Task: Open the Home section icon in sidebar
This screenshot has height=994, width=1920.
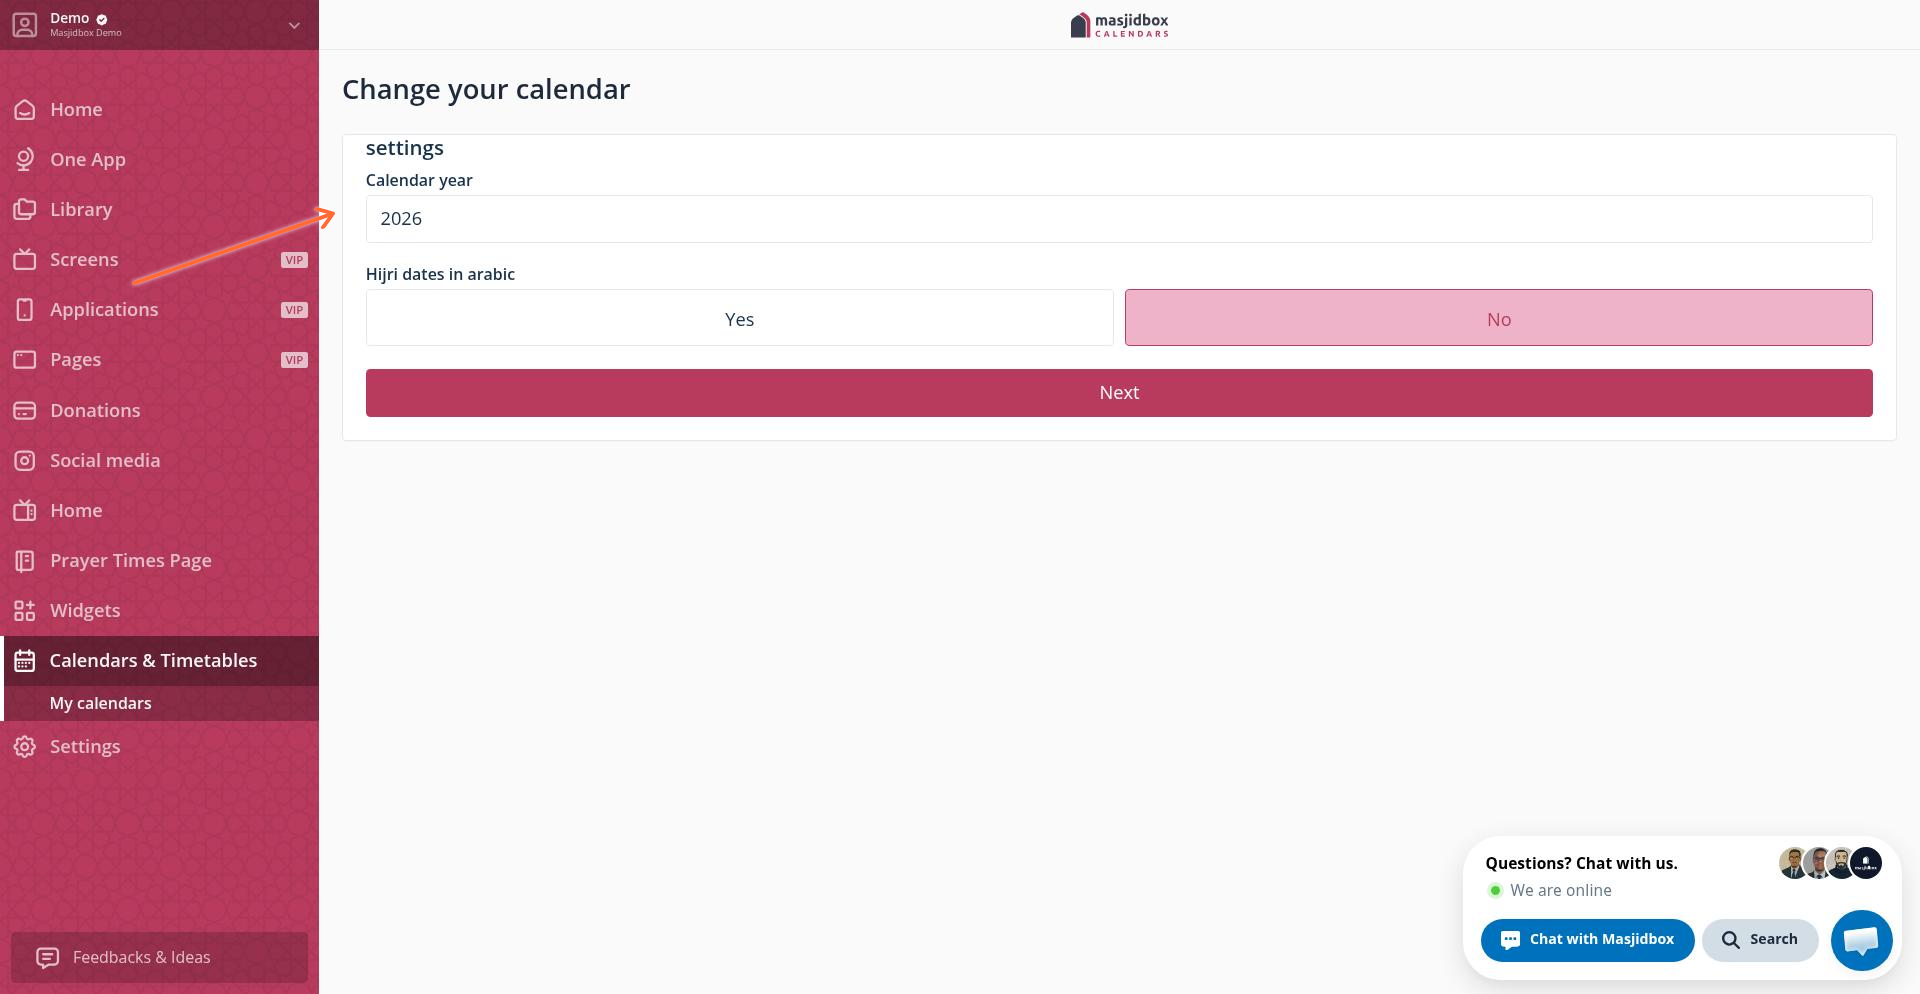Action: click(x=25, y=109)
